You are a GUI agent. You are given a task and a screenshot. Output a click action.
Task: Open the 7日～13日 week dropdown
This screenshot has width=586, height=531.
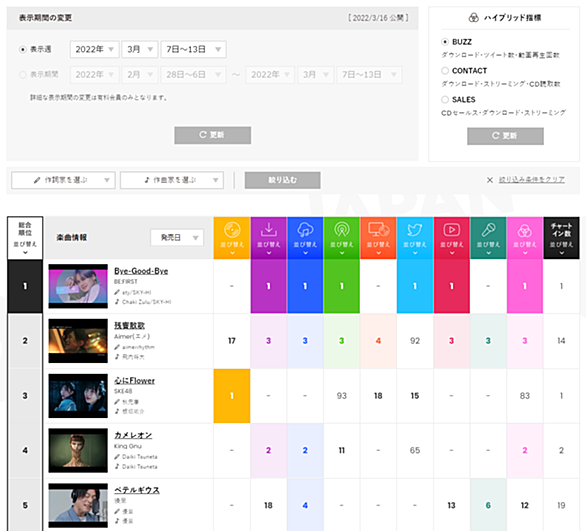coord(194,49)
